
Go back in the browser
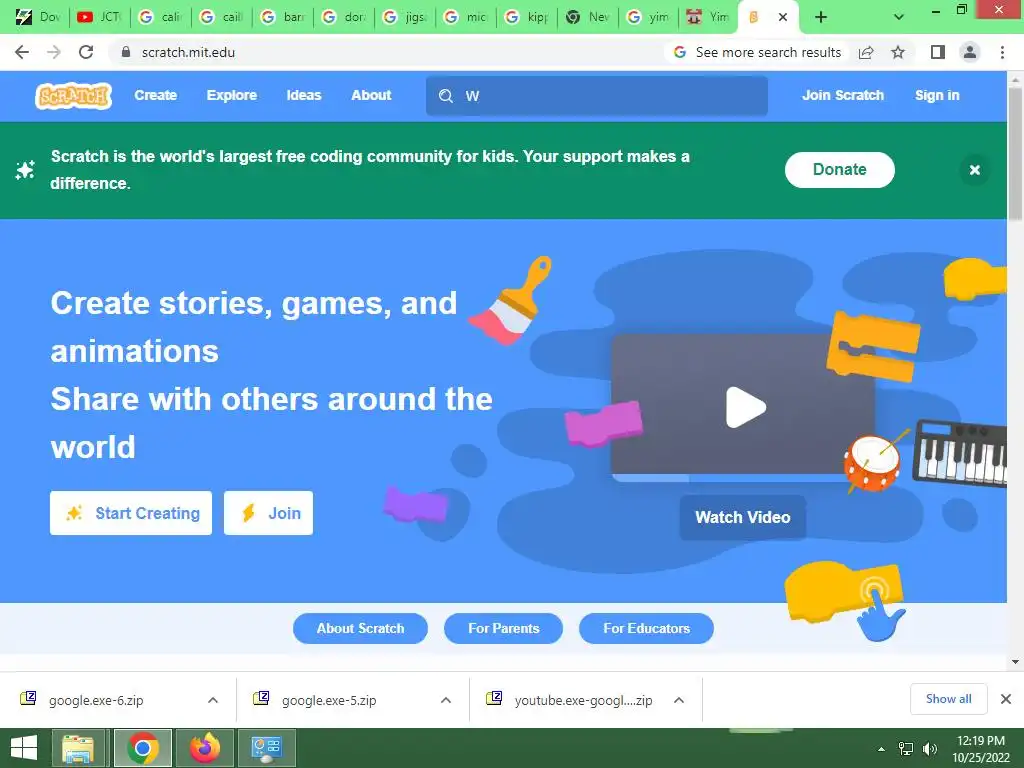(x=22, y=52)
